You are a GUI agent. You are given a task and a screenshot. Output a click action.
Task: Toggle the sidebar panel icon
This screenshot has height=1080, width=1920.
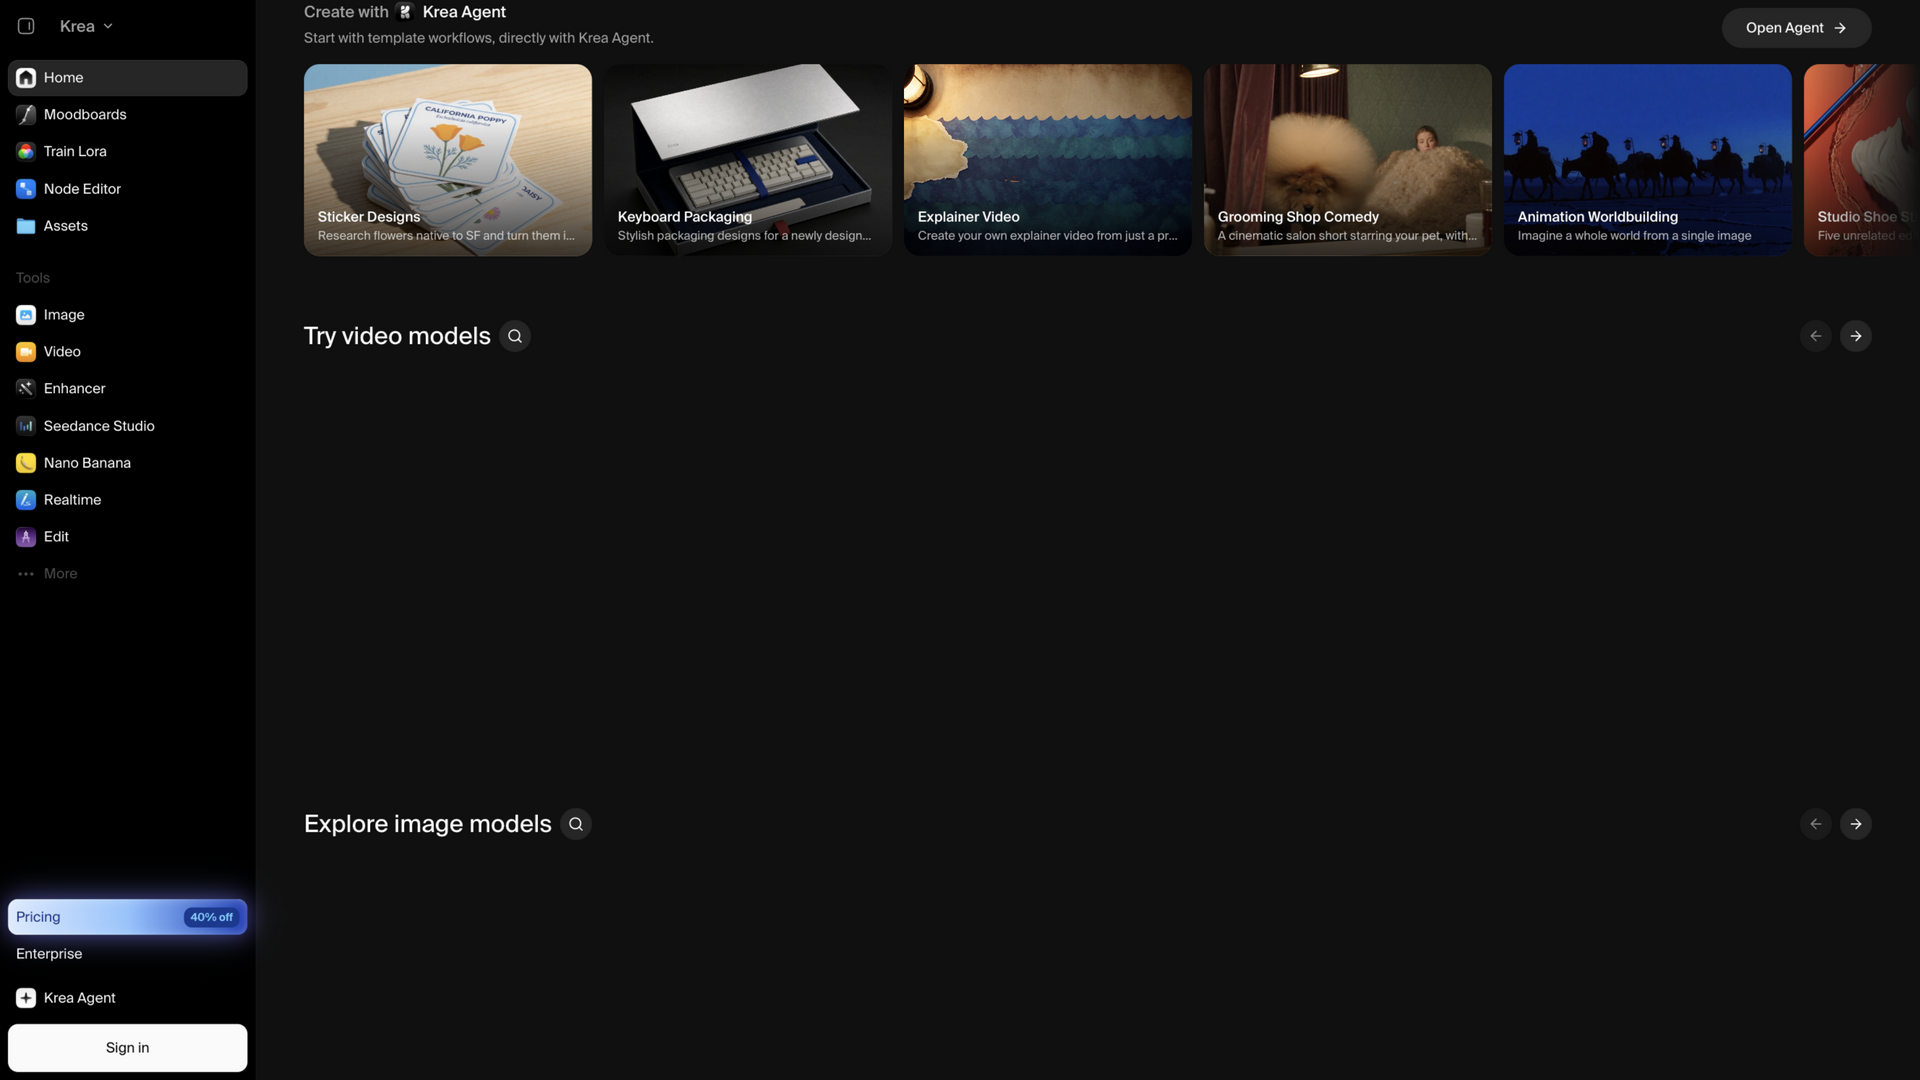[26, 26]
